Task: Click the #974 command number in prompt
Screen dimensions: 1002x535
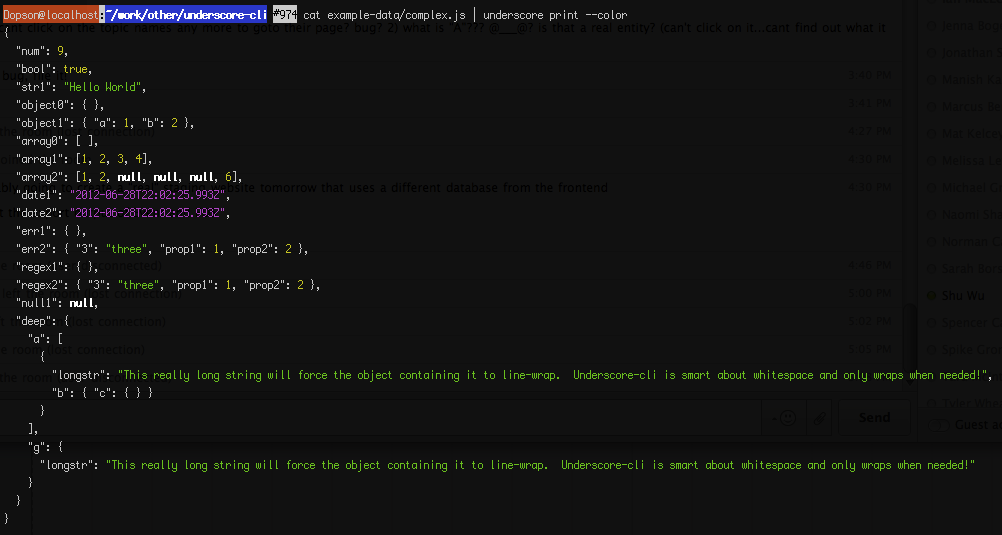Action: pyautogui.click(x=285, y=14)
